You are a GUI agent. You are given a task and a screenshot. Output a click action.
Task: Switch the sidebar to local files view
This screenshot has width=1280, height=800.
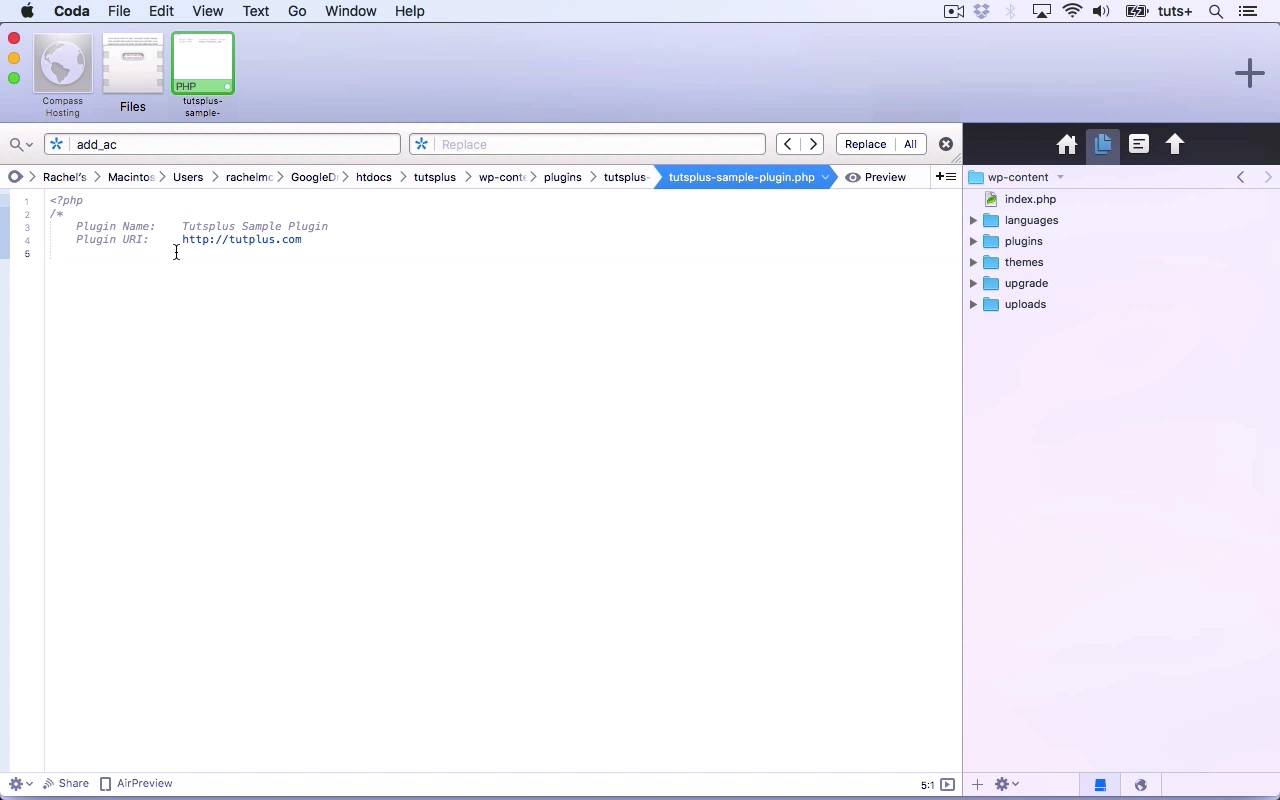(x=1100, y=785)
